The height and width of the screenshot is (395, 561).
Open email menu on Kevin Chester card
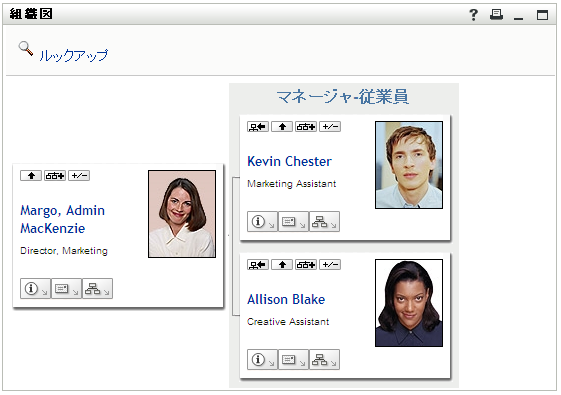point(293,221)
